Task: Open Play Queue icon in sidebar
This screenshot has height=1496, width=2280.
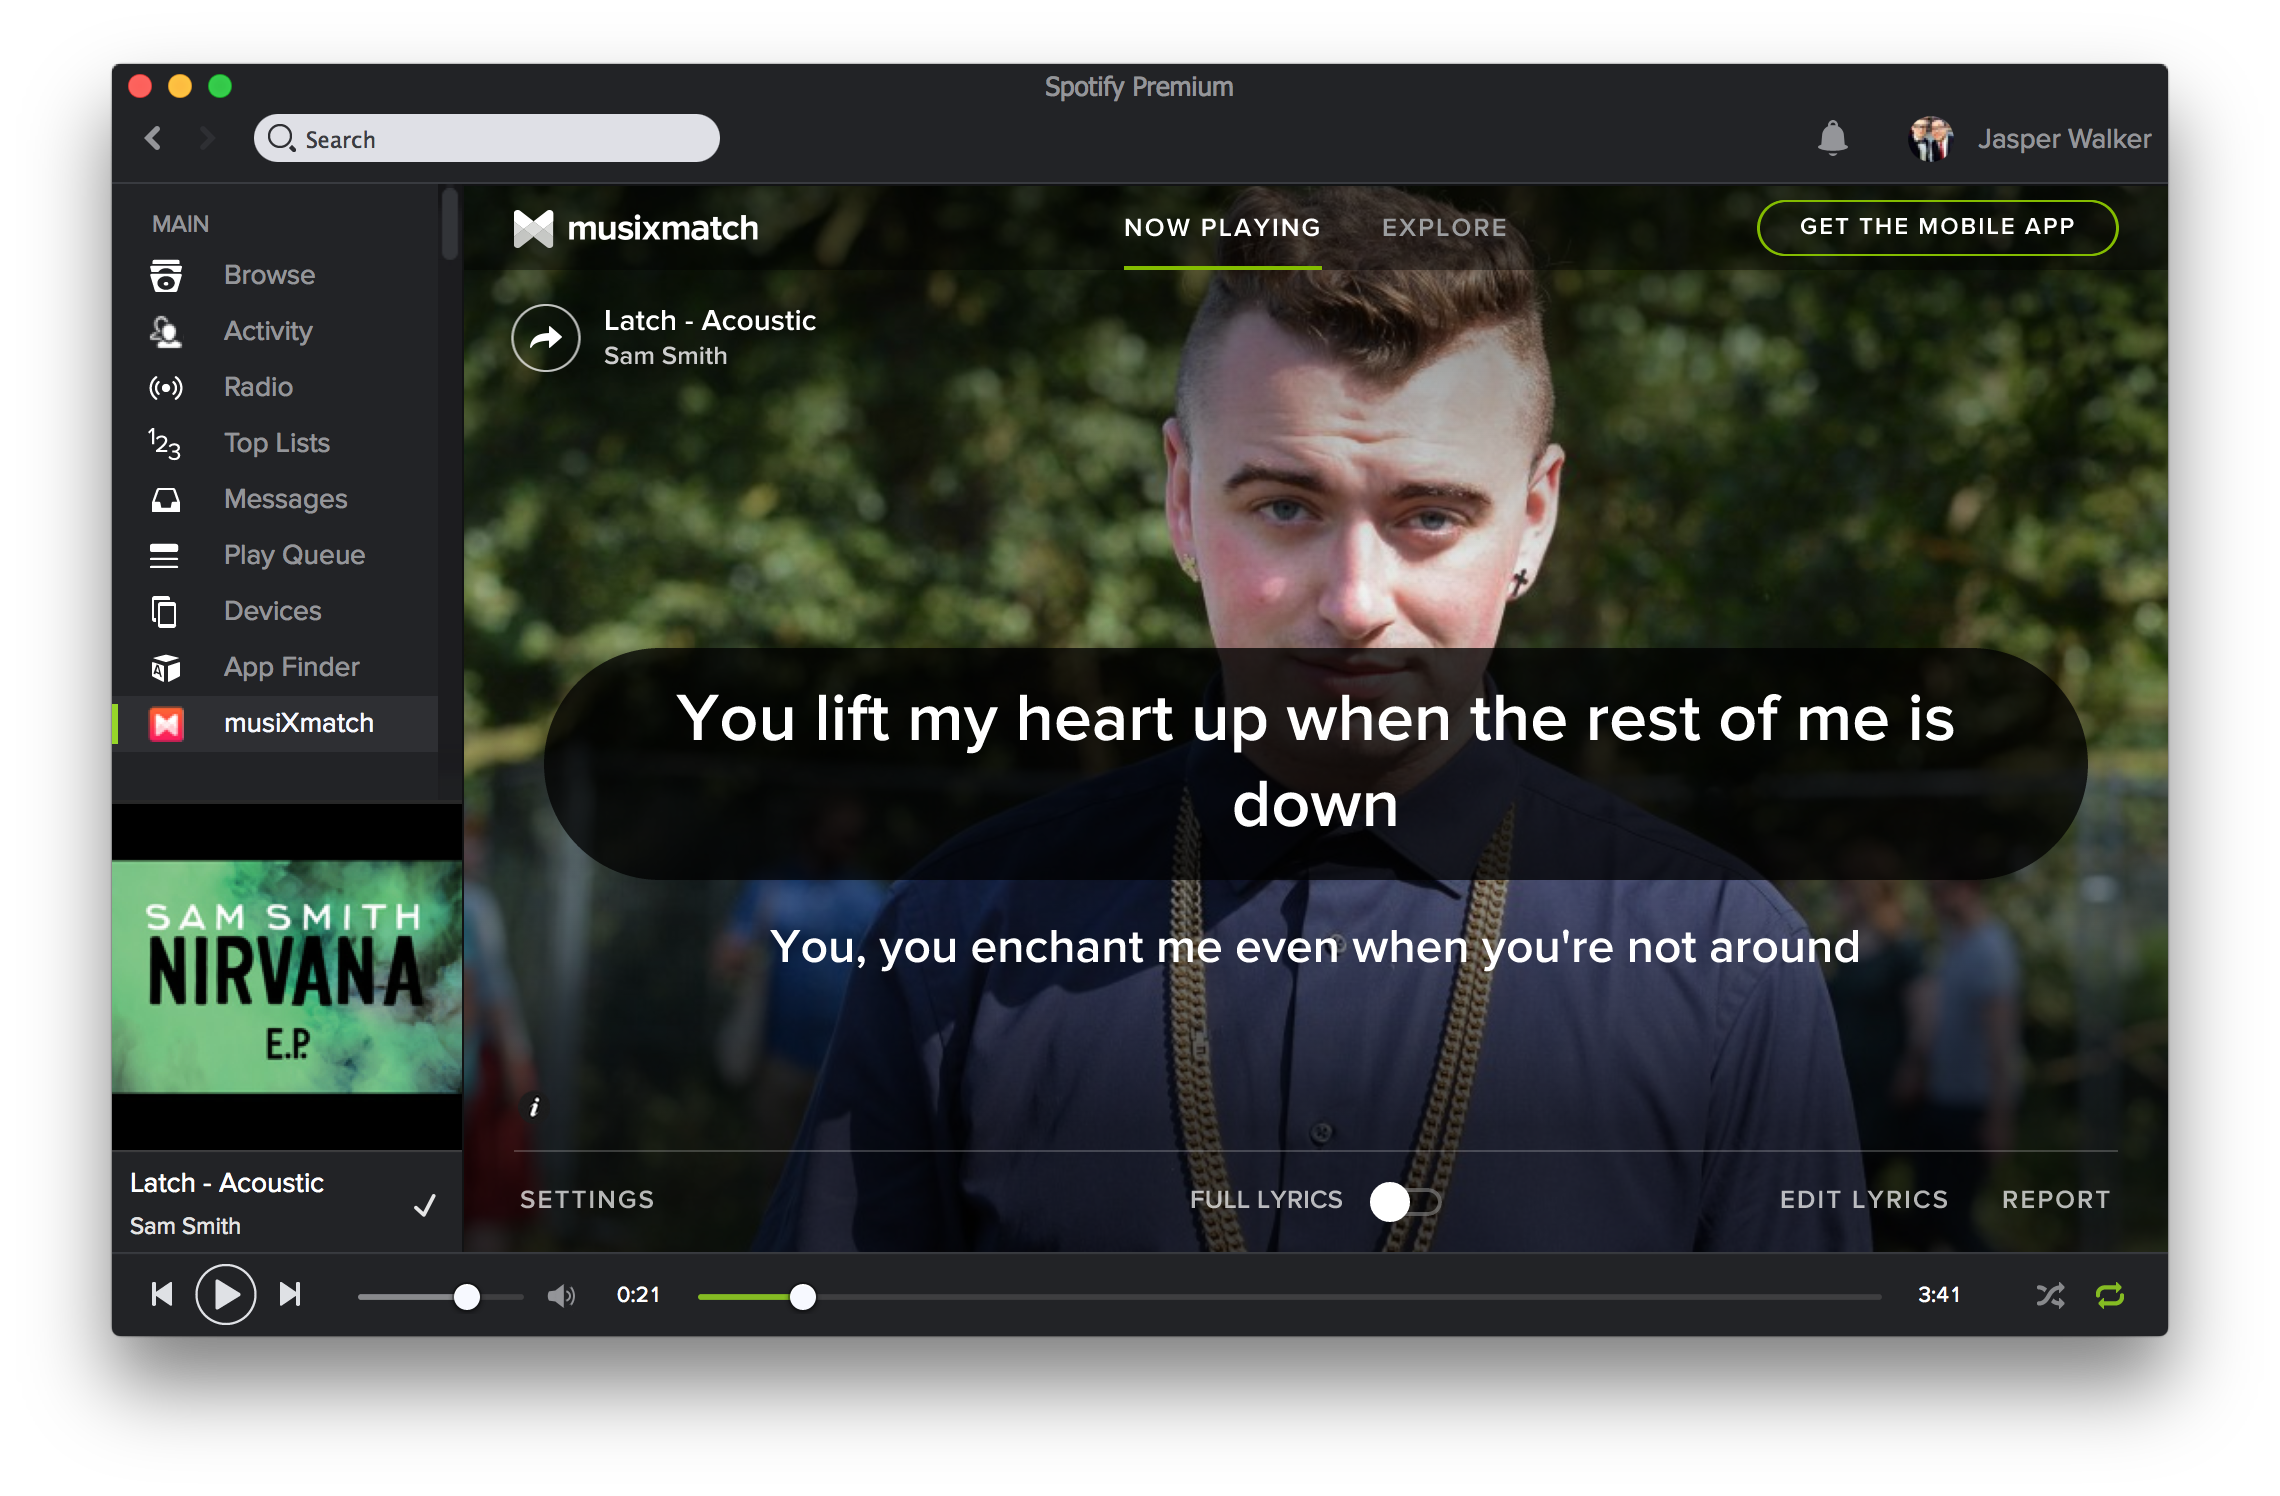Action: 164,555
